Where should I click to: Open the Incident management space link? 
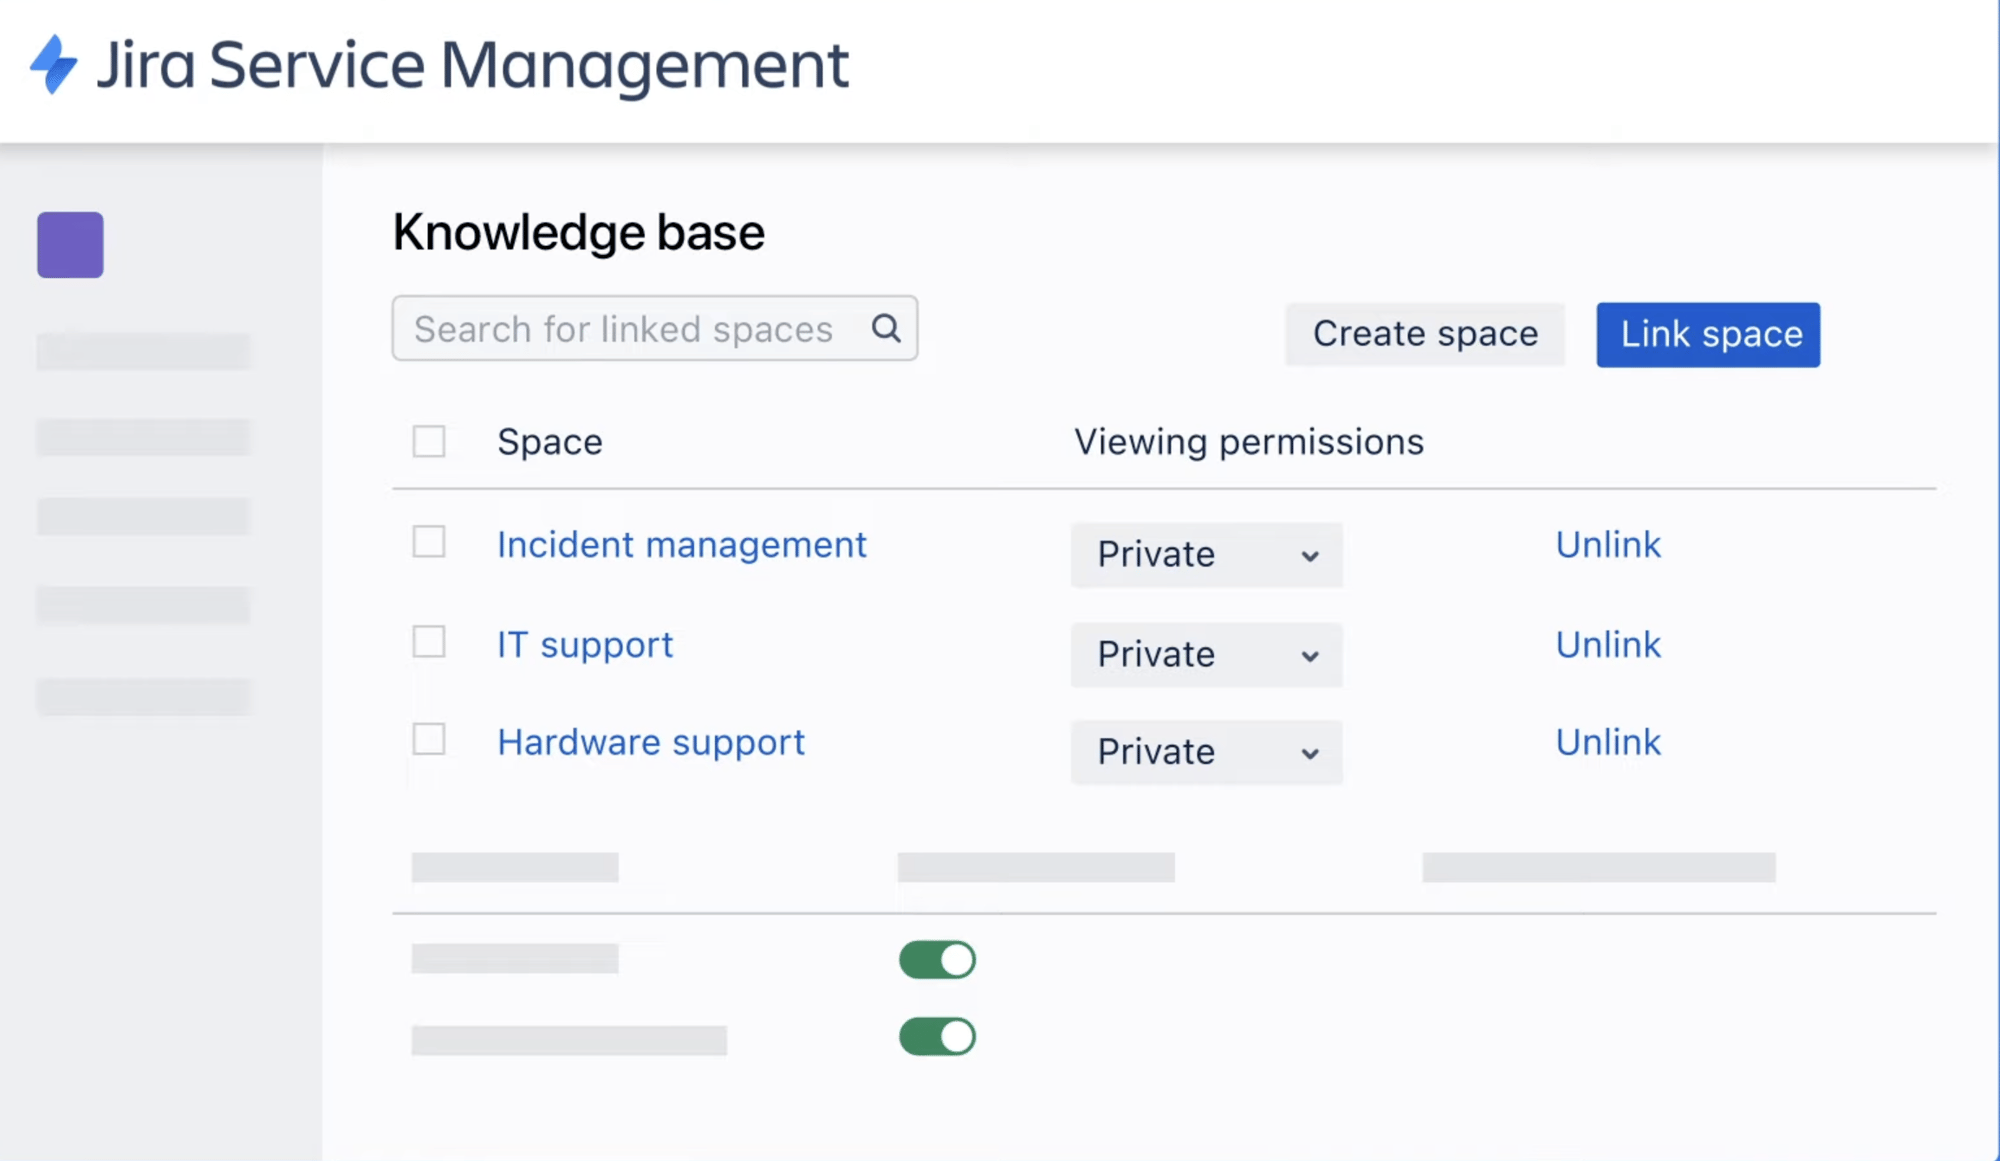coord(682,545)
